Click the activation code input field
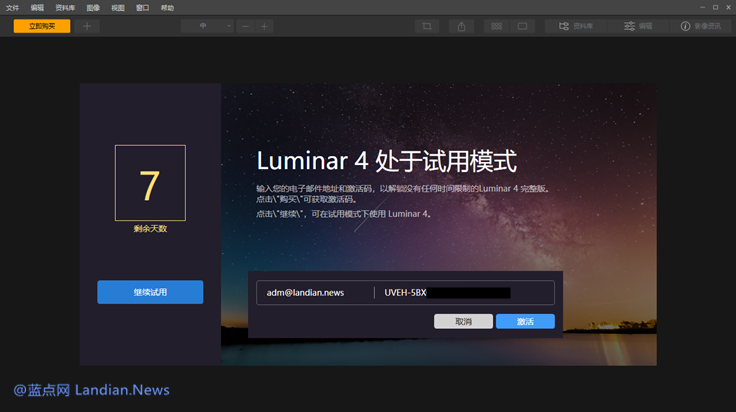 (462, 293)
